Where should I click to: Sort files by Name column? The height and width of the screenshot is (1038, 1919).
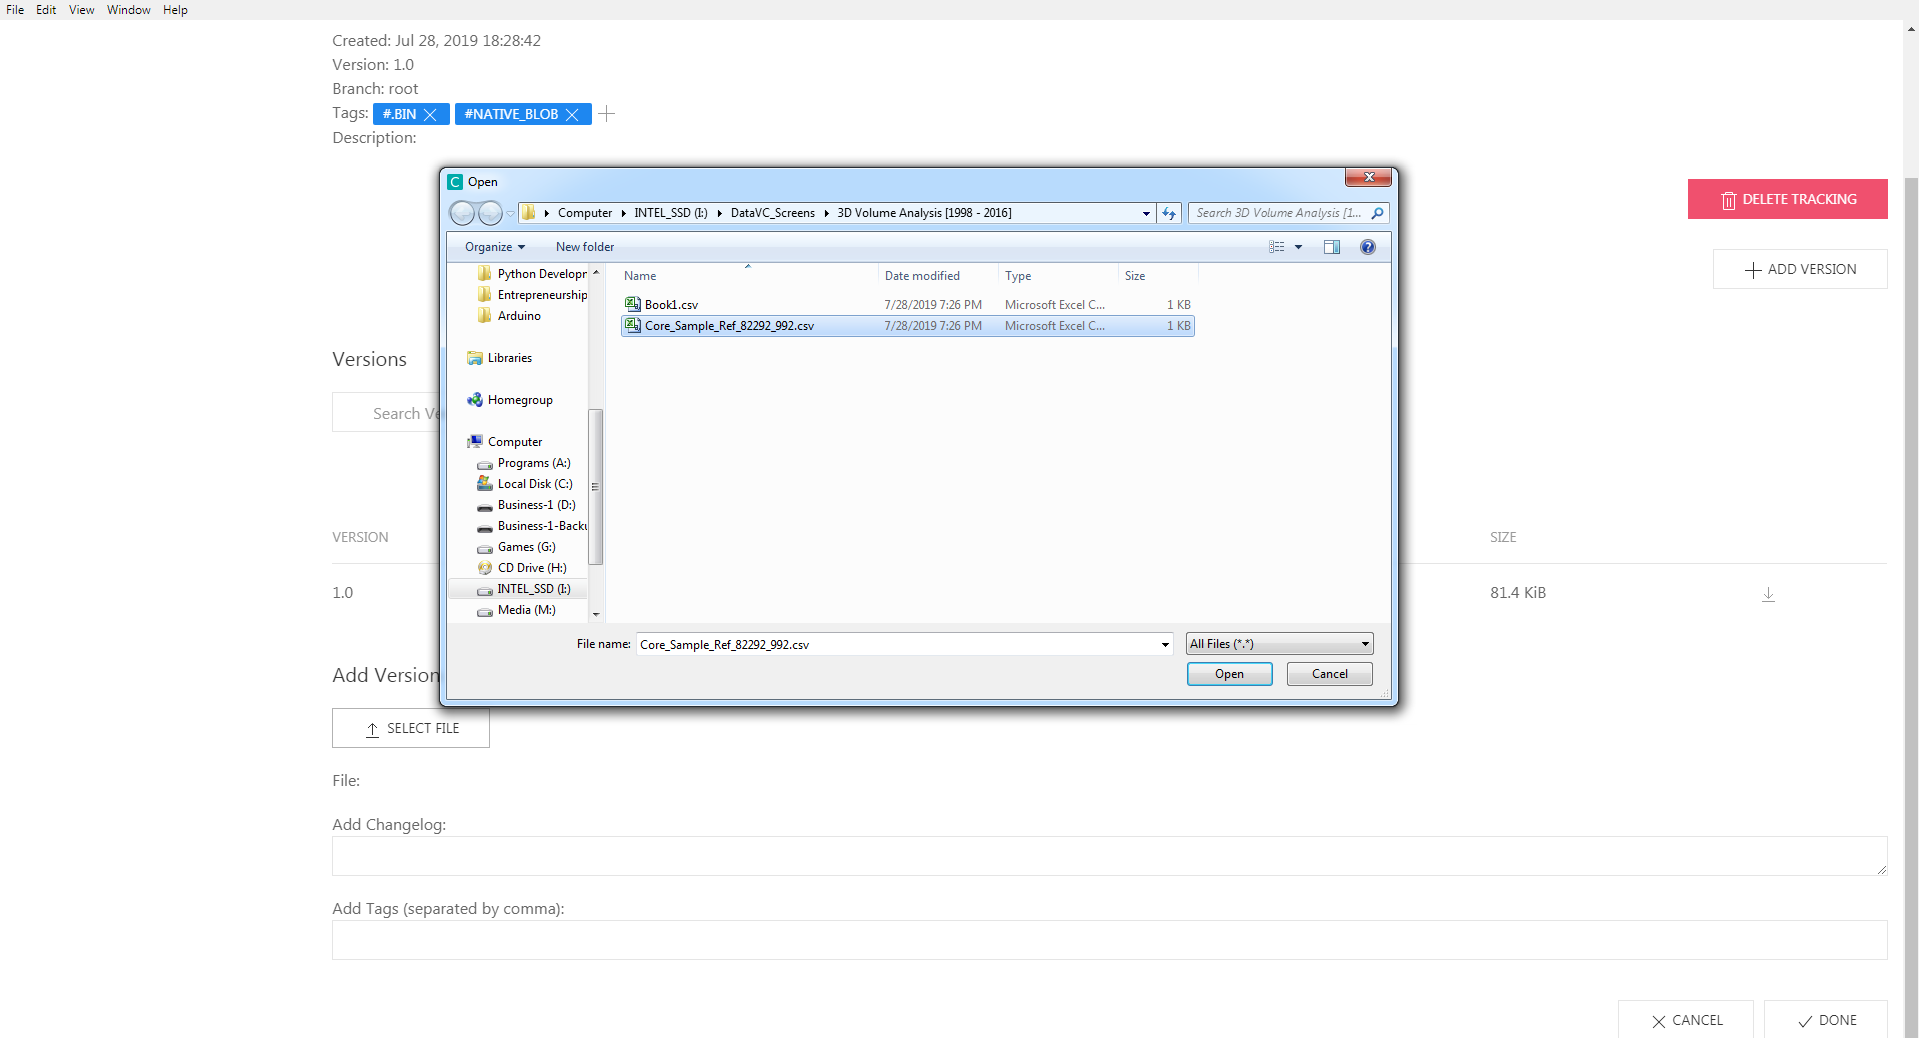pyautogui.click(x=748, y=276)
